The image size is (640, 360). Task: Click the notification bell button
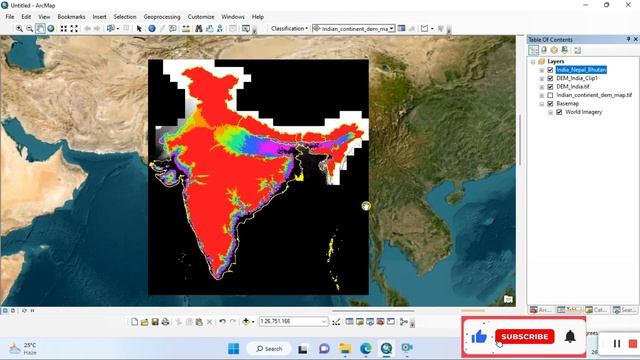click(570, 337)
